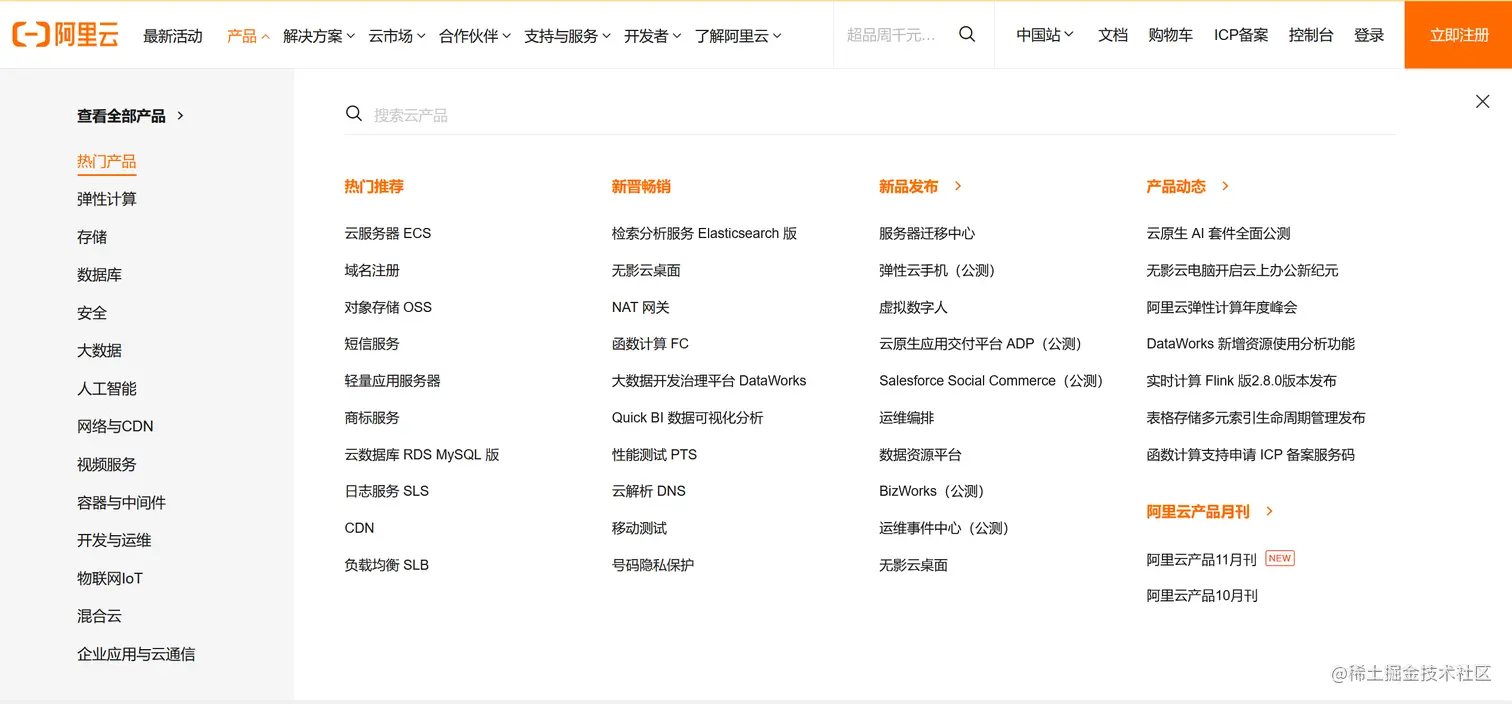Click the arrow next to 新品发布
Viewport: 1512px width, 704px height.
point(958,186)
